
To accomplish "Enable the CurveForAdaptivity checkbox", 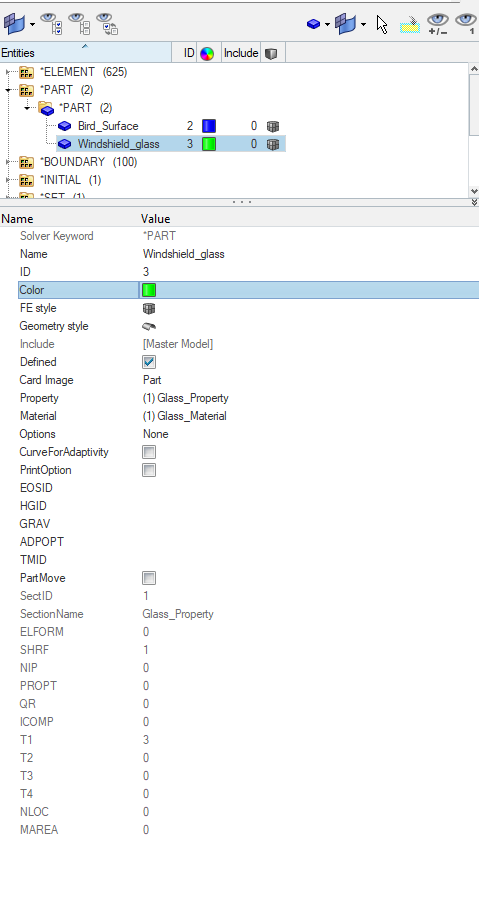I will pos(149,452).
